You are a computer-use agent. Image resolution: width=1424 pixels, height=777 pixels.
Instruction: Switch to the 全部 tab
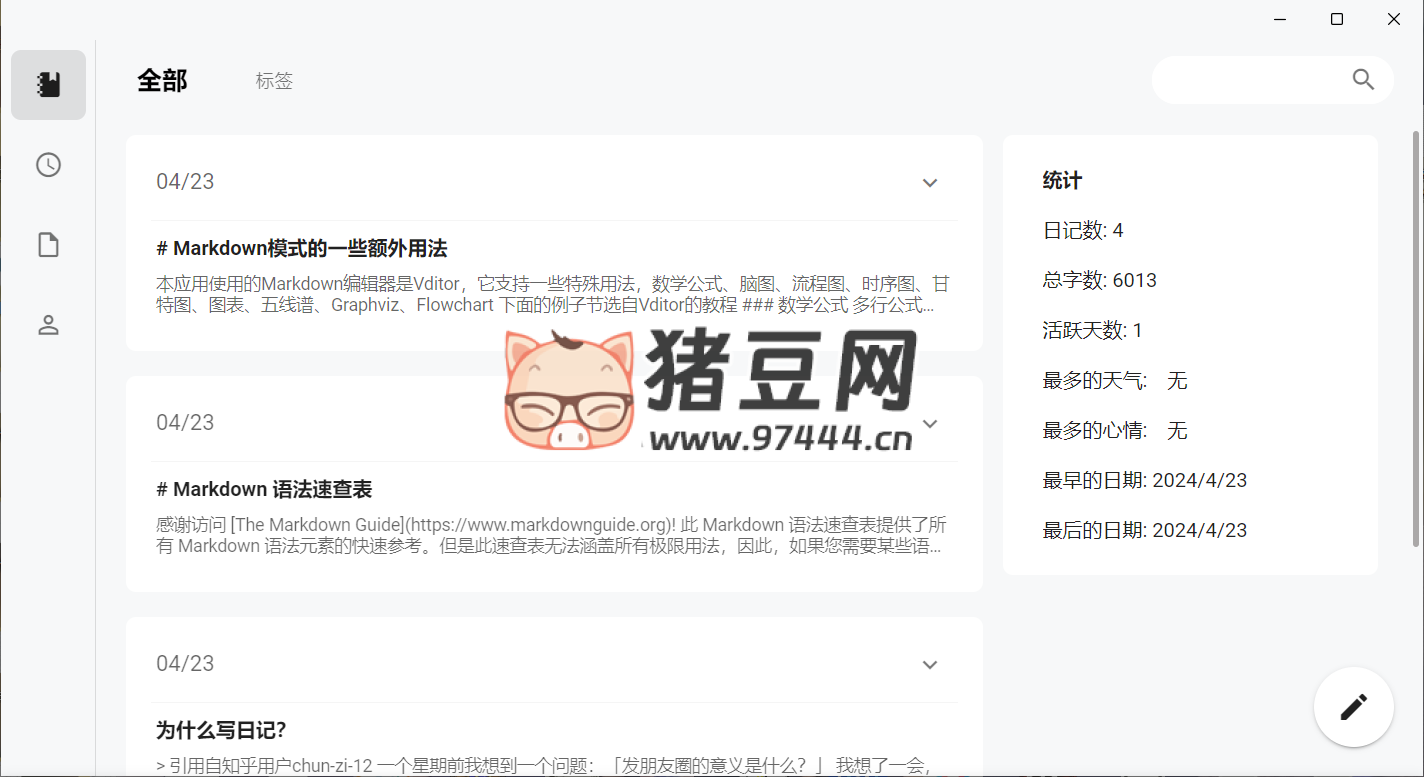pyautogui.click(x=162, y=81)
